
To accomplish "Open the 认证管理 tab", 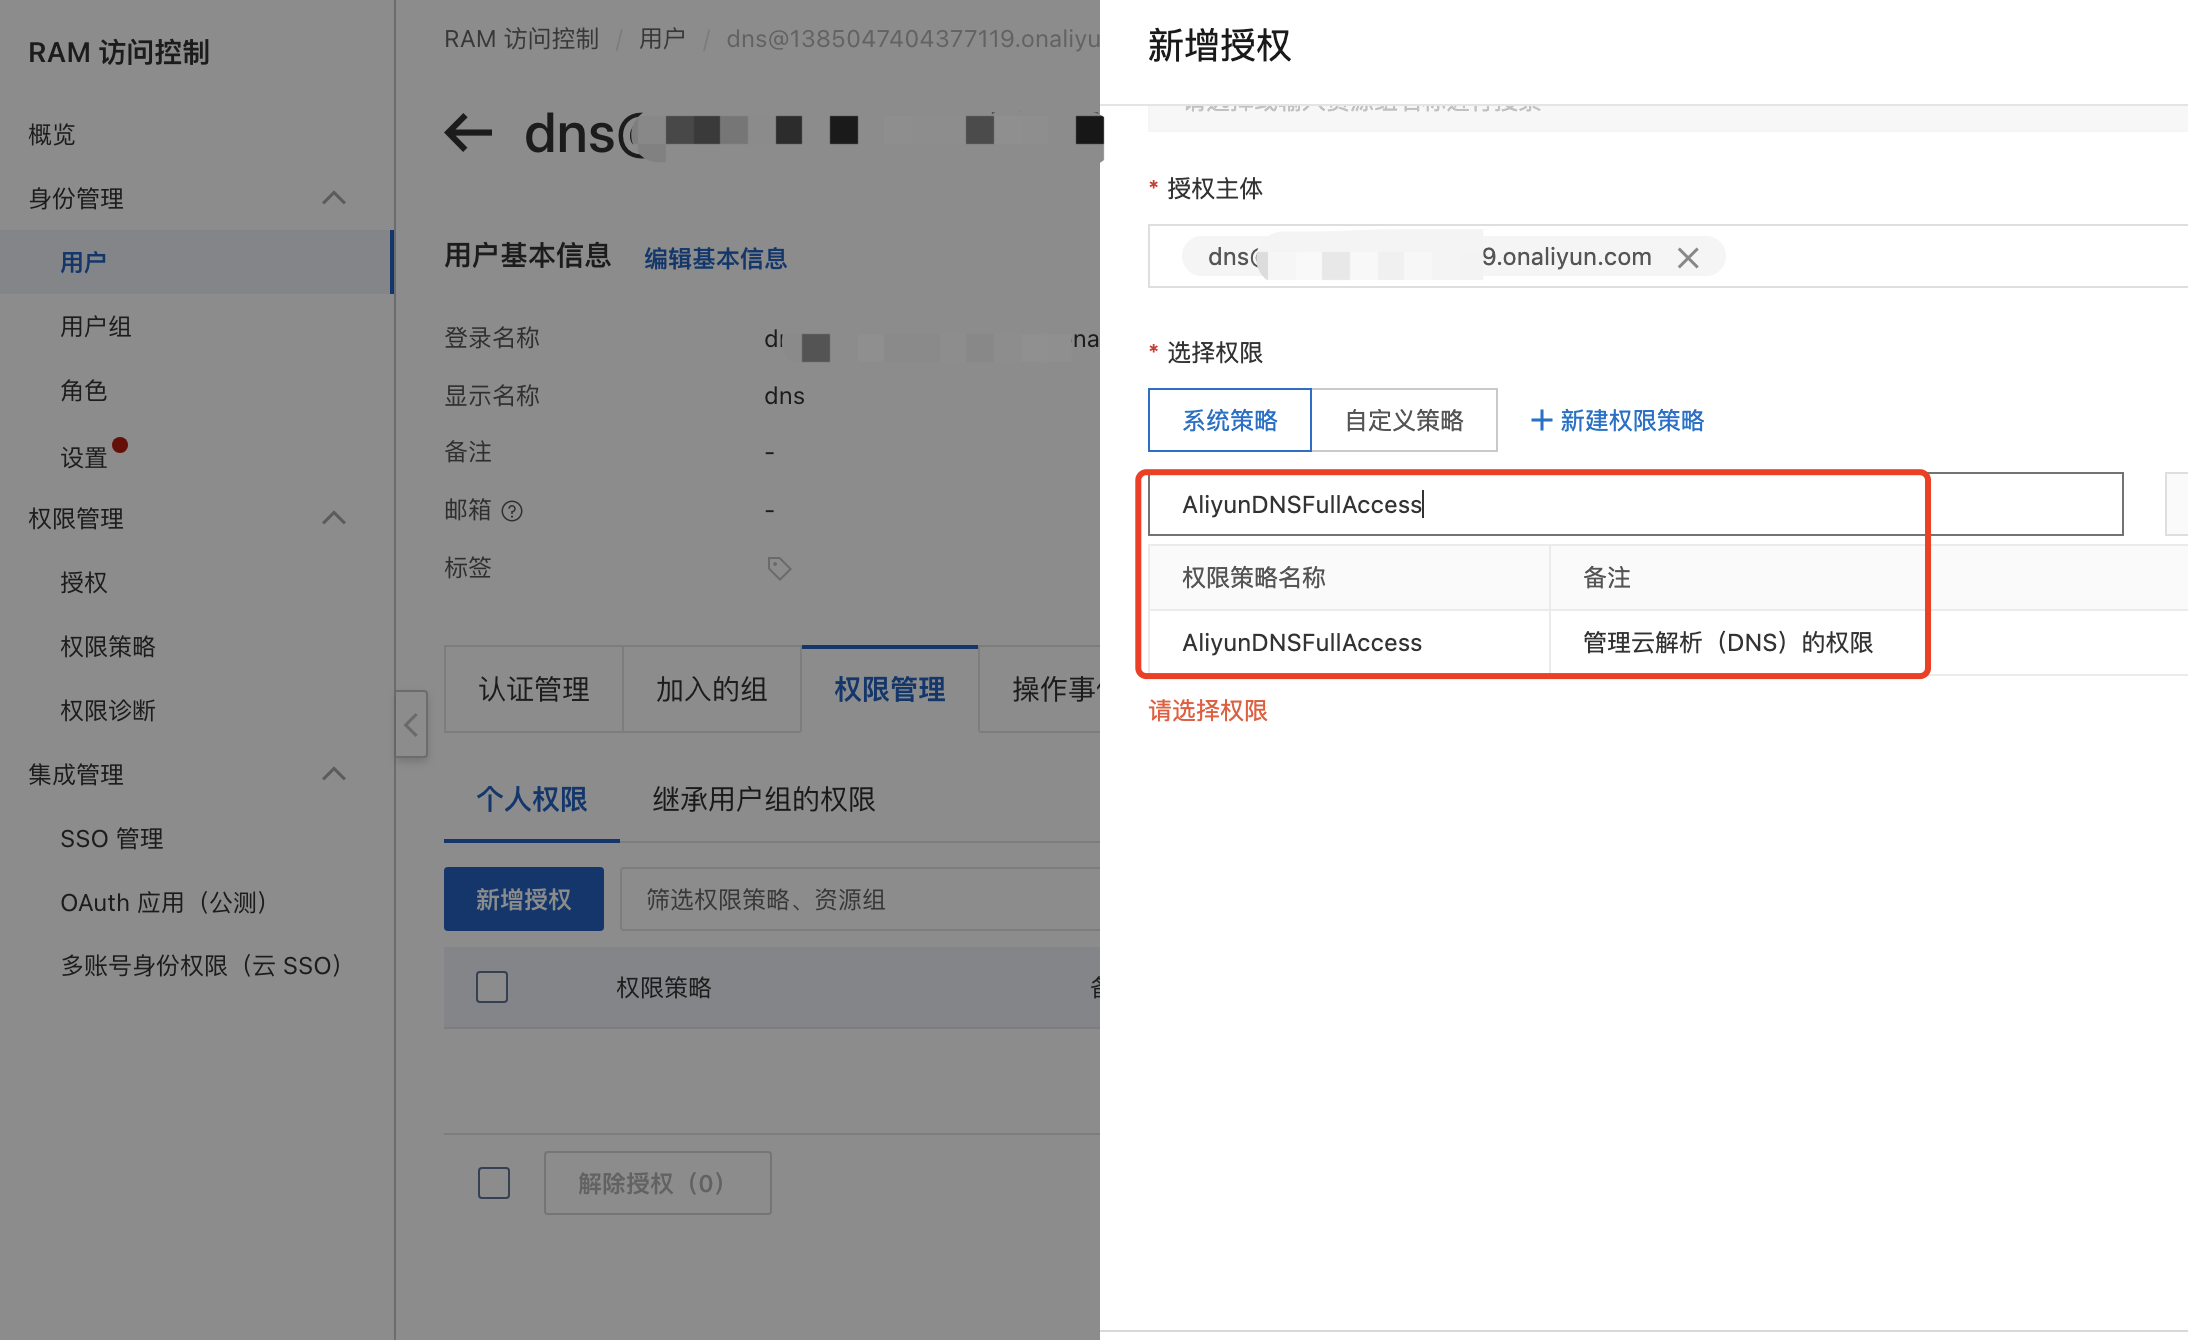I will click(533, 689).
